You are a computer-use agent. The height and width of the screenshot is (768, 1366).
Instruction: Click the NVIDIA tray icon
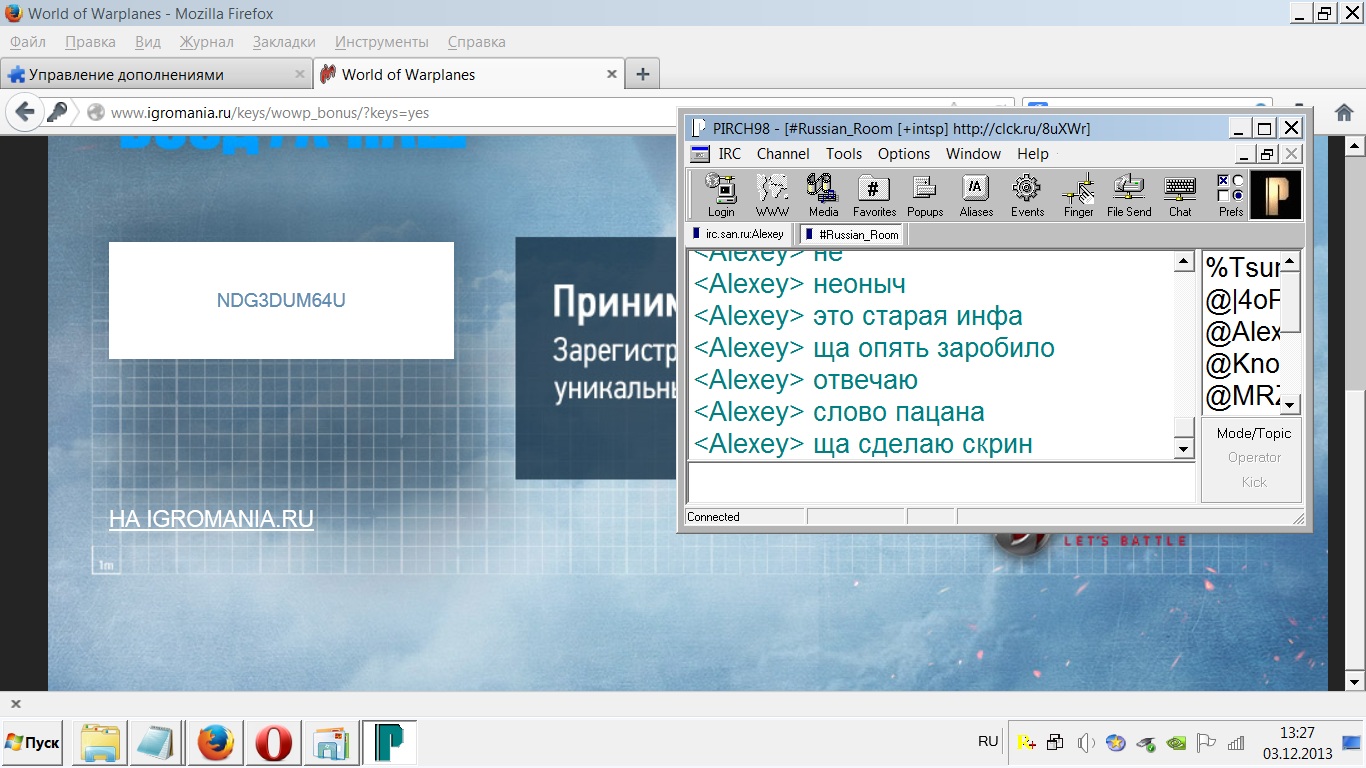(1177, 743)
